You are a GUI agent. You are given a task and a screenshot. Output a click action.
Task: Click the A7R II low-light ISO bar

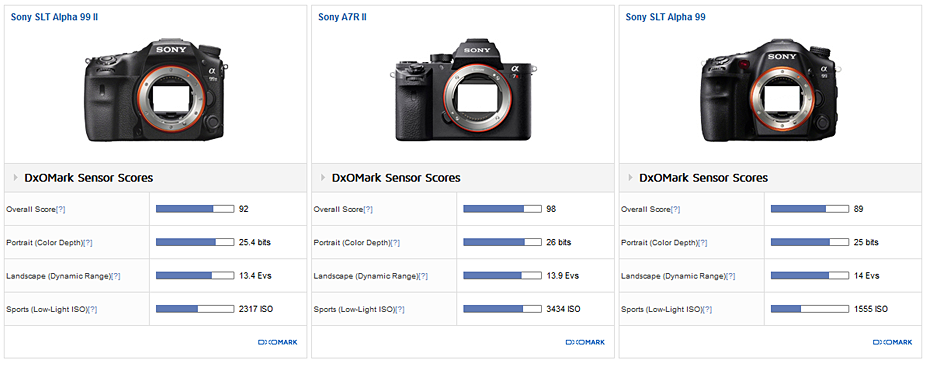502,309
